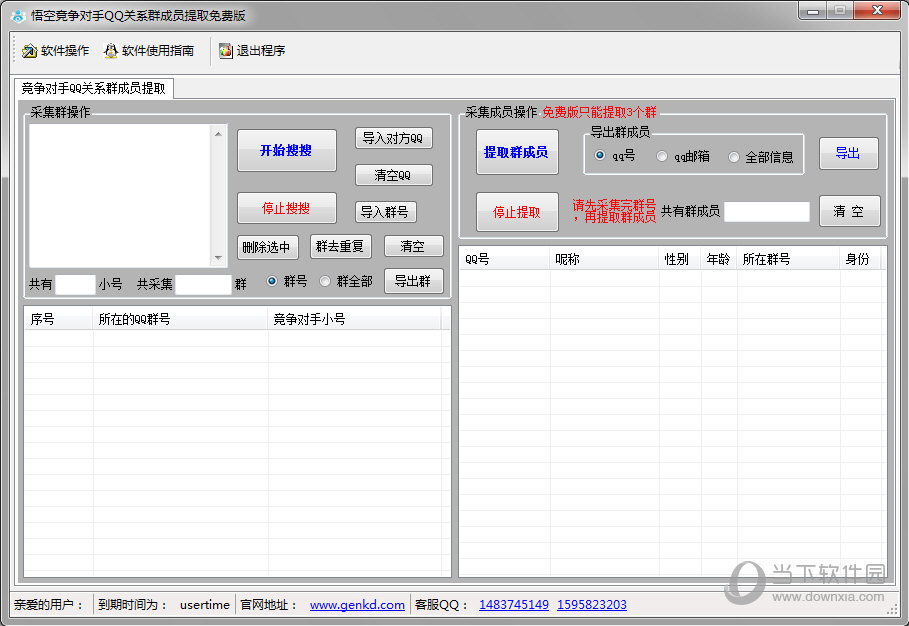
Task: Click the 退出程序 exit icon
Action: [226, 51]
